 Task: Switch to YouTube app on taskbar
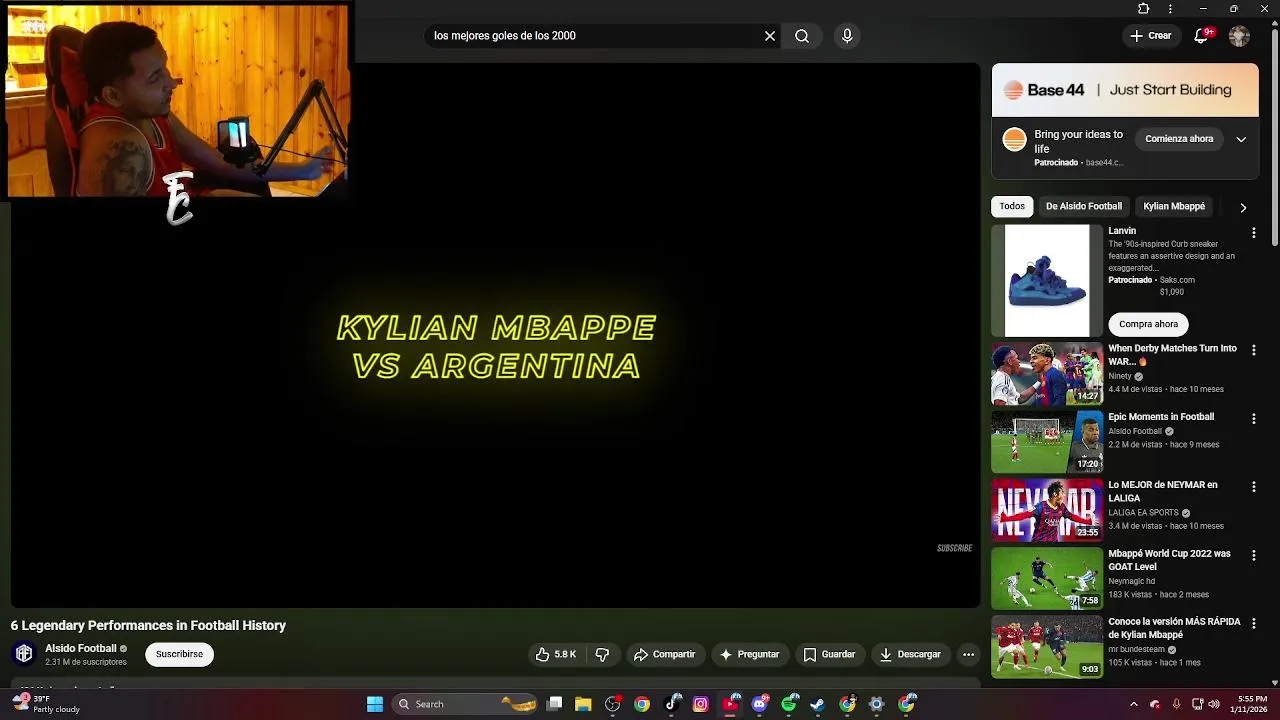731,704
